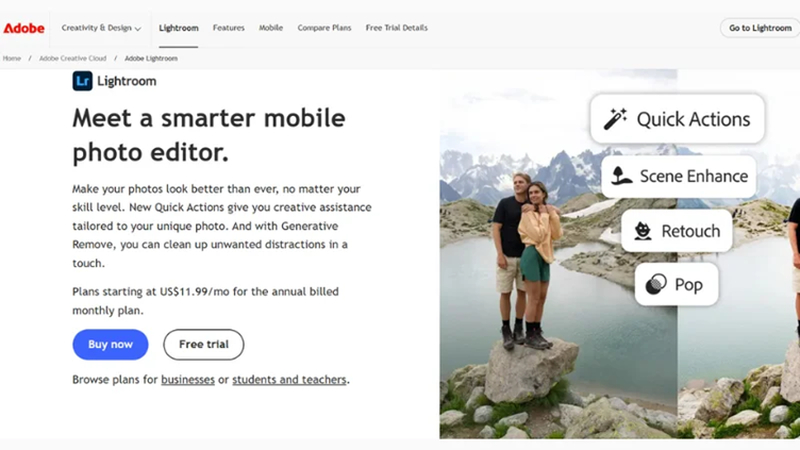Open Free Trial Details nav item
Screen dimensions: 800x450
396,28
